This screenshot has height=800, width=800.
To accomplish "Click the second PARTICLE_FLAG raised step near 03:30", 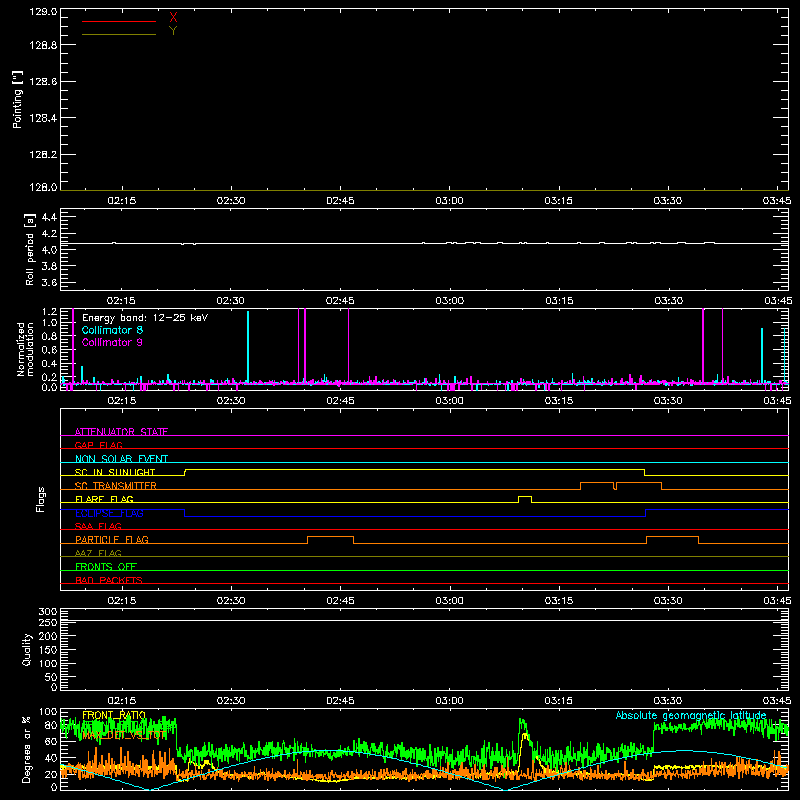I will pos(672,537).
